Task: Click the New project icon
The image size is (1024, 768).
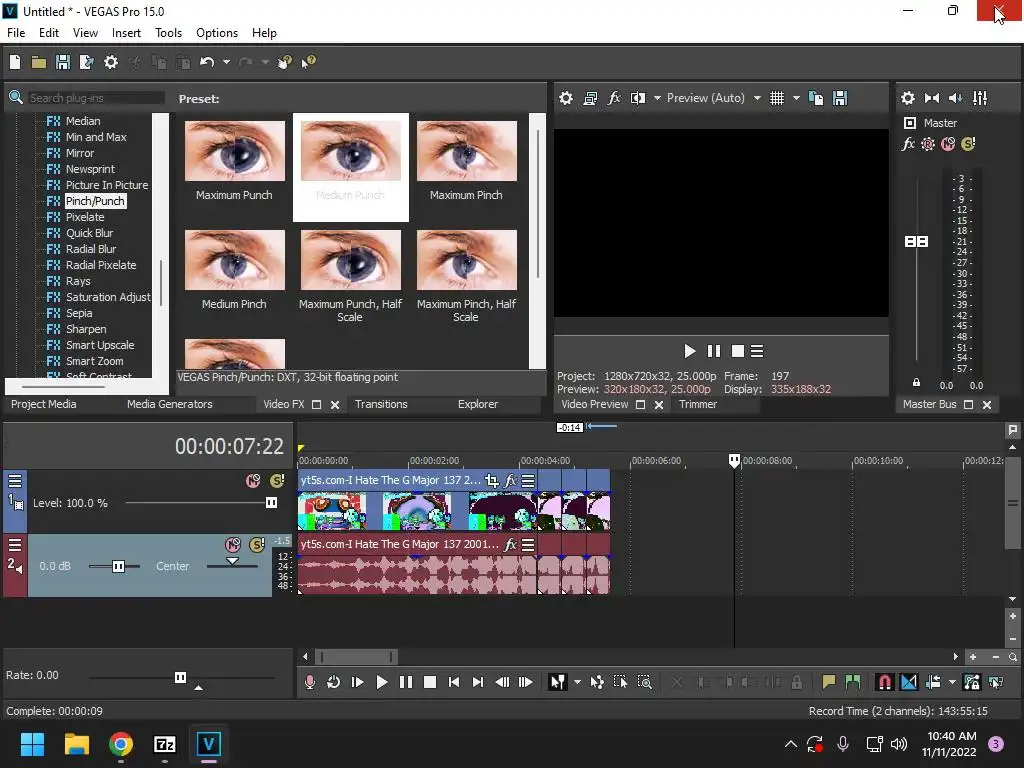Action: [15, 62]
